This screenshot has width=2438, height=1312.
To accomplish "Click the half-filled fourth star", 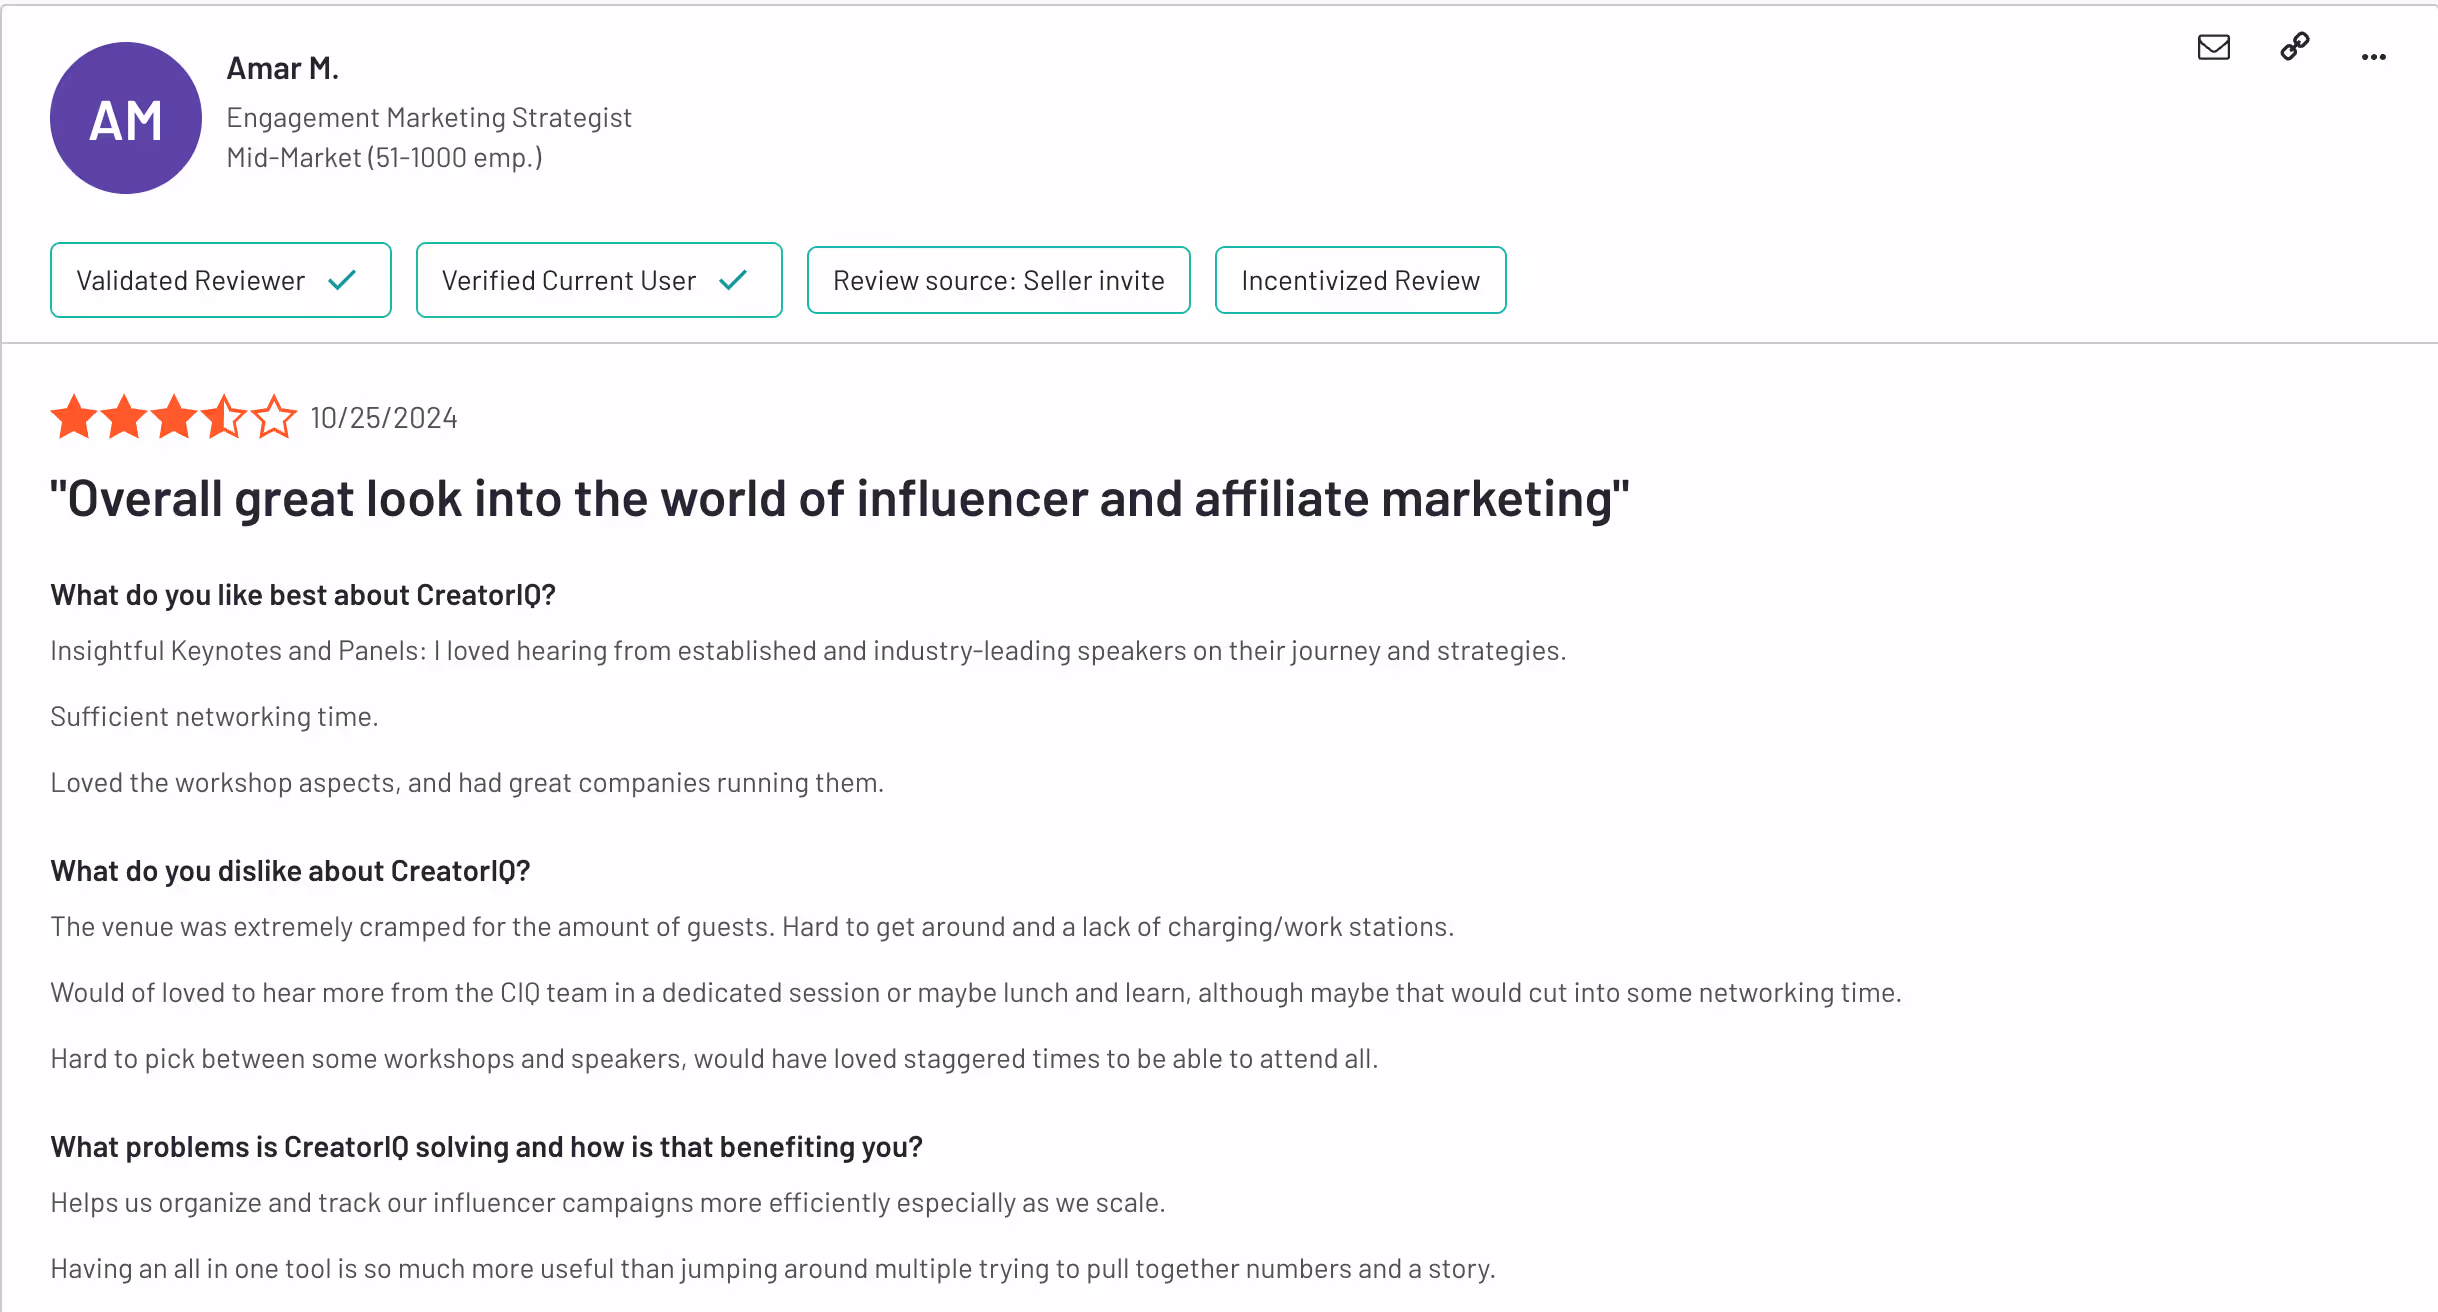I will coord(224,417).
